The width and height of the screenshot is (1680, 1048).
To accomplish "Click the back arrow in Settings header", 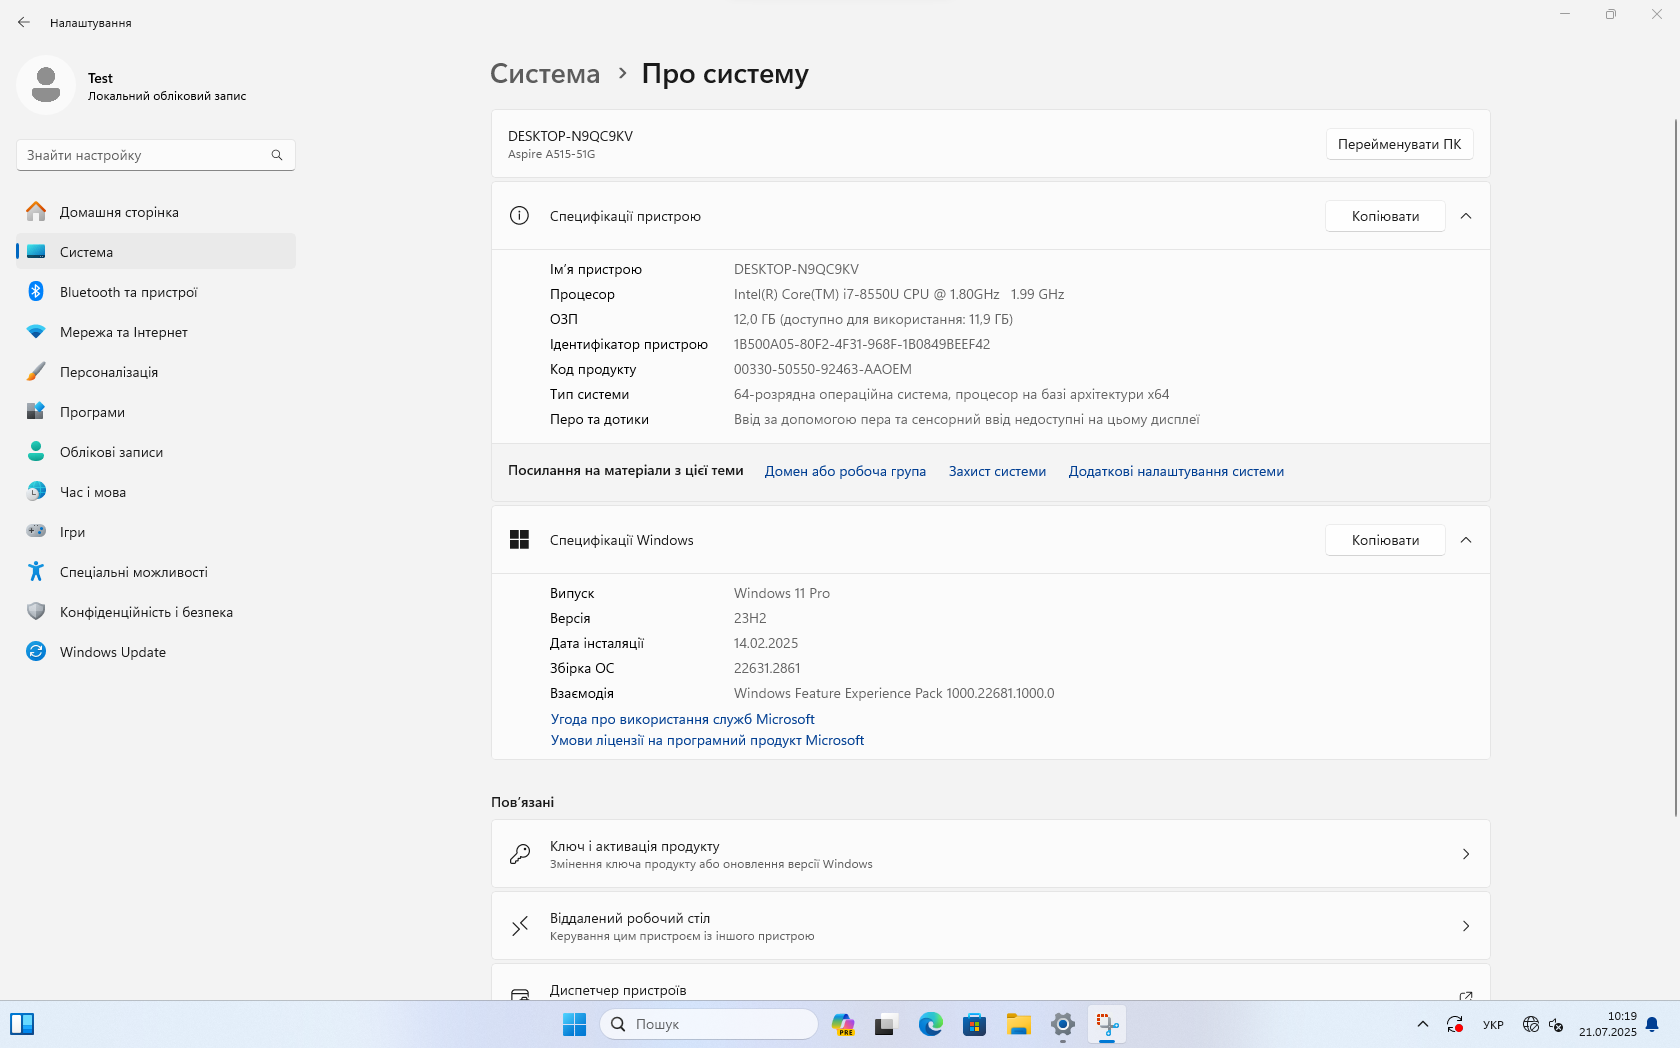I will [x=24, y=22].
